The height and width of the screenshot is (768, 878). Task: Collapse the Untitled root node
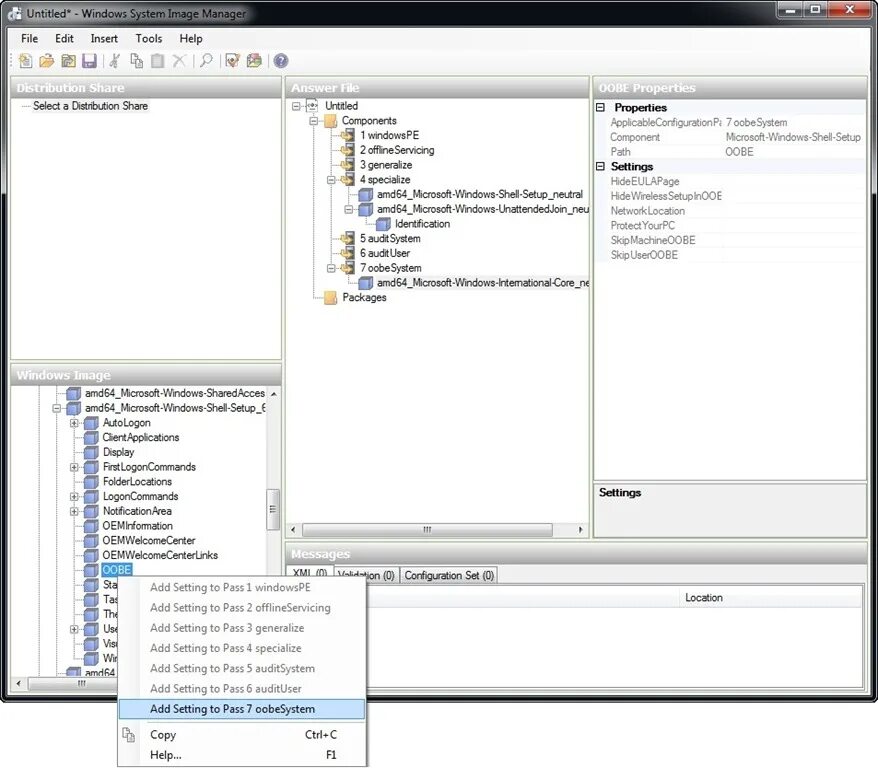[x=296, y=106]
